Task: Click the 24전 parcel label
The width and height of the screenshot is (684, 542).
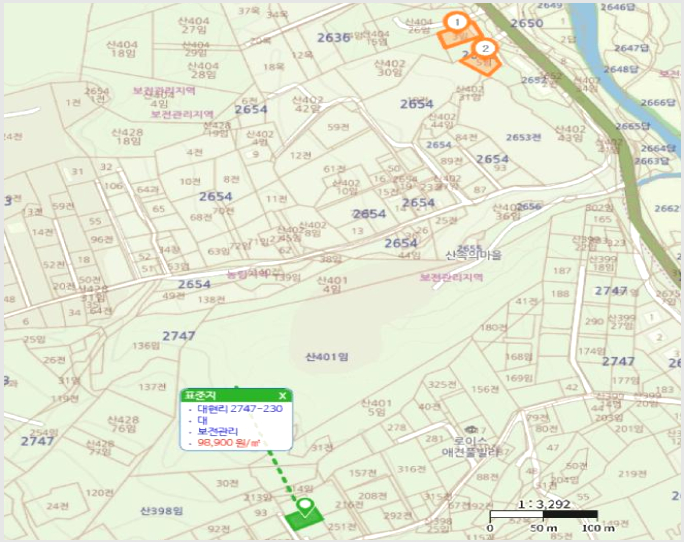Action: click(x=58, y=506)
